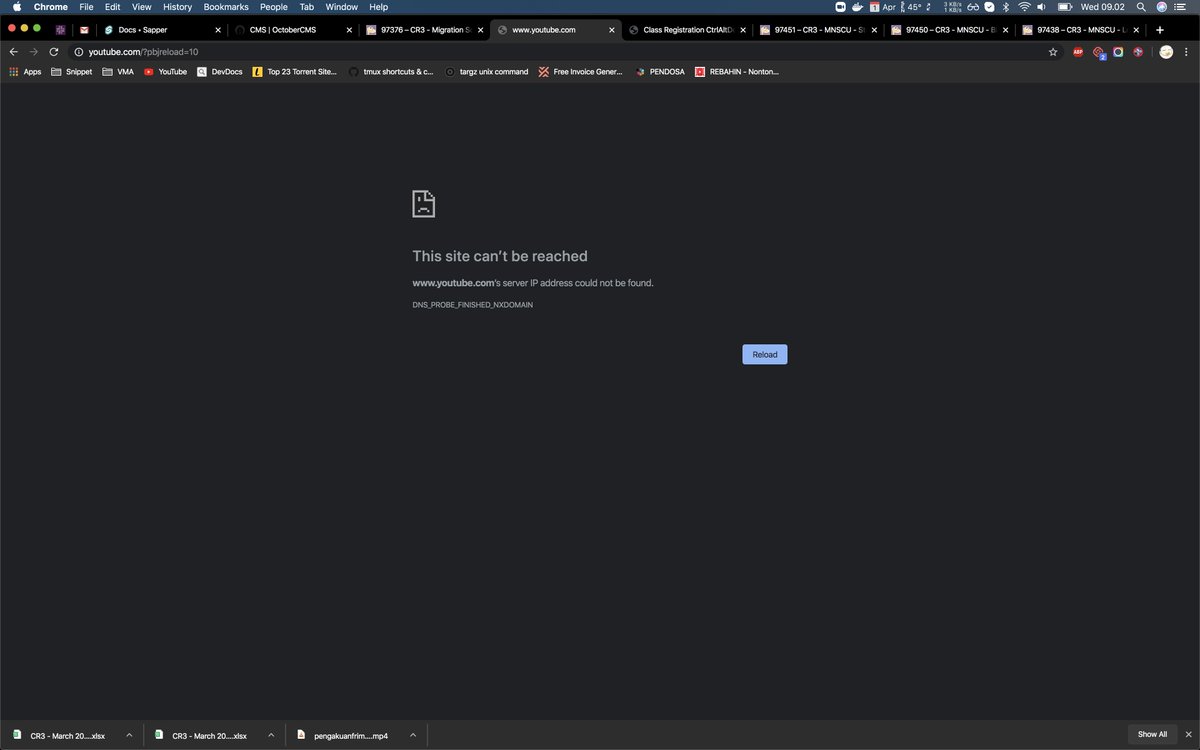This screenshot has width=1200, height=750.
Task: Open PENDOSA bookmark
Action: pyautogui.click(x=660, y=72)
